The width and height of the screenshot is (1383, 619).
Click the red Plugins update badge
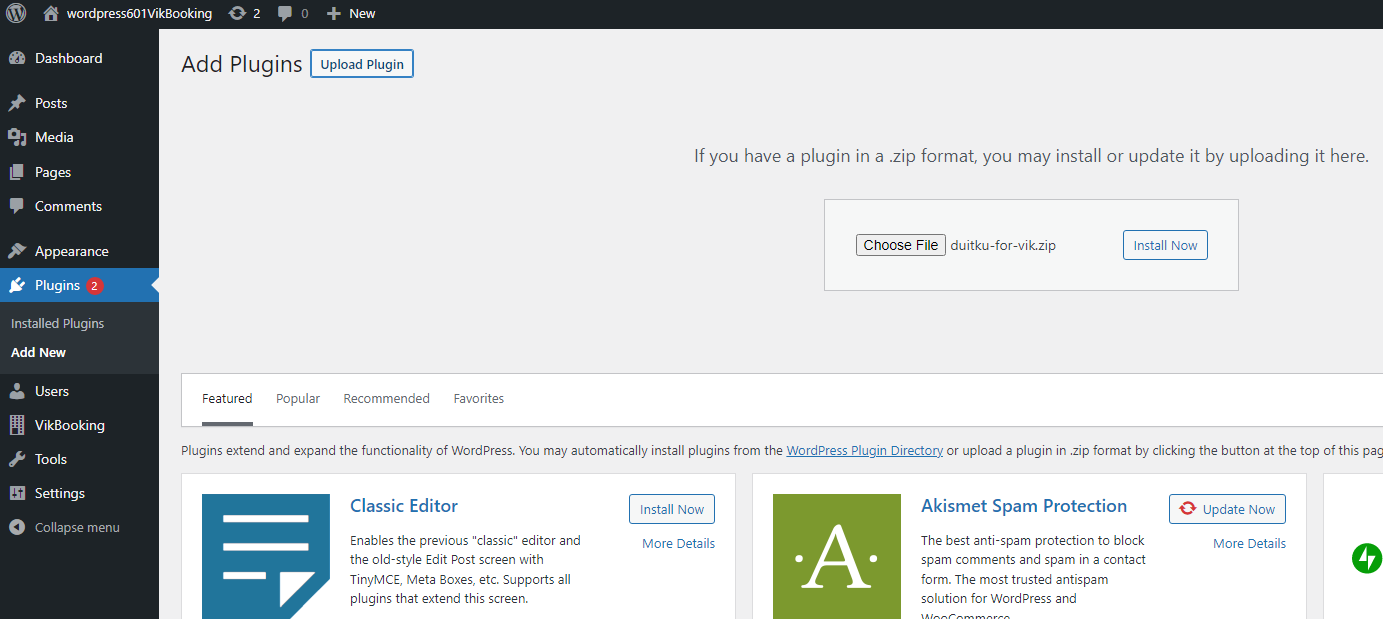94,286
